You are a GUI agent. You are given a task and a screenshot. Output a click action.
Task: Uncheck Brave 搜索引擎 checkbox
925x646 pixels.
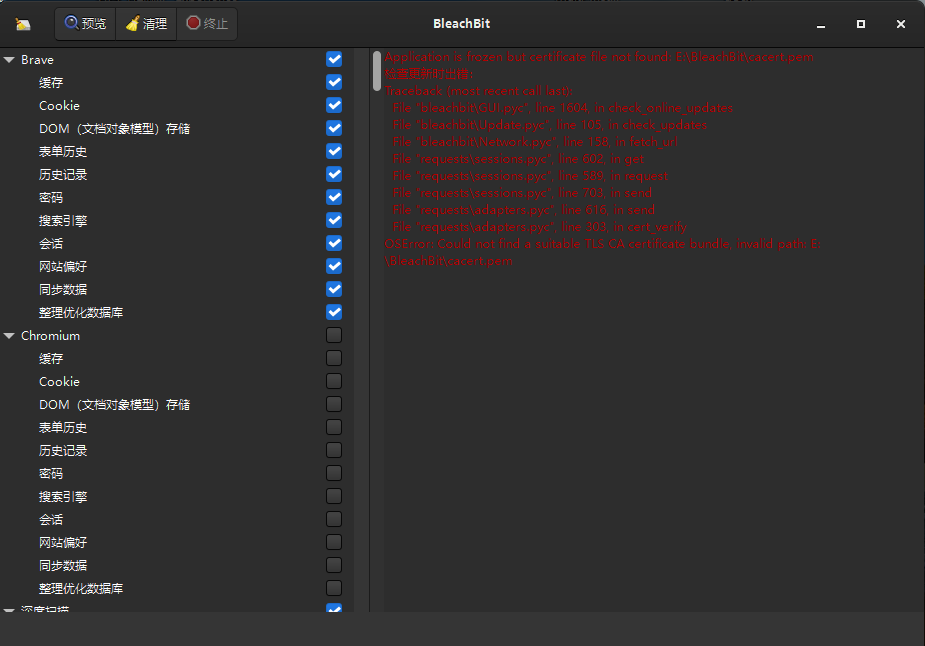(x=334, y=220)
